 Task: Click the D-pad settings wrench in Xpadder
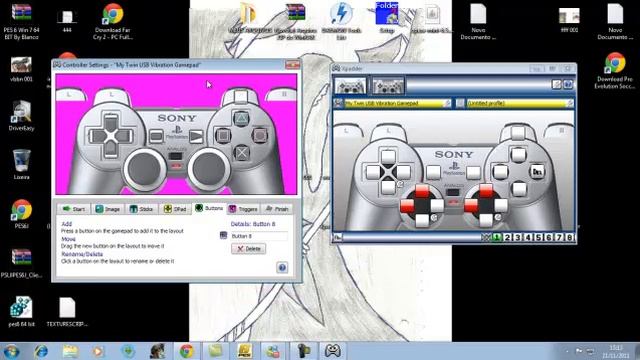400,184
